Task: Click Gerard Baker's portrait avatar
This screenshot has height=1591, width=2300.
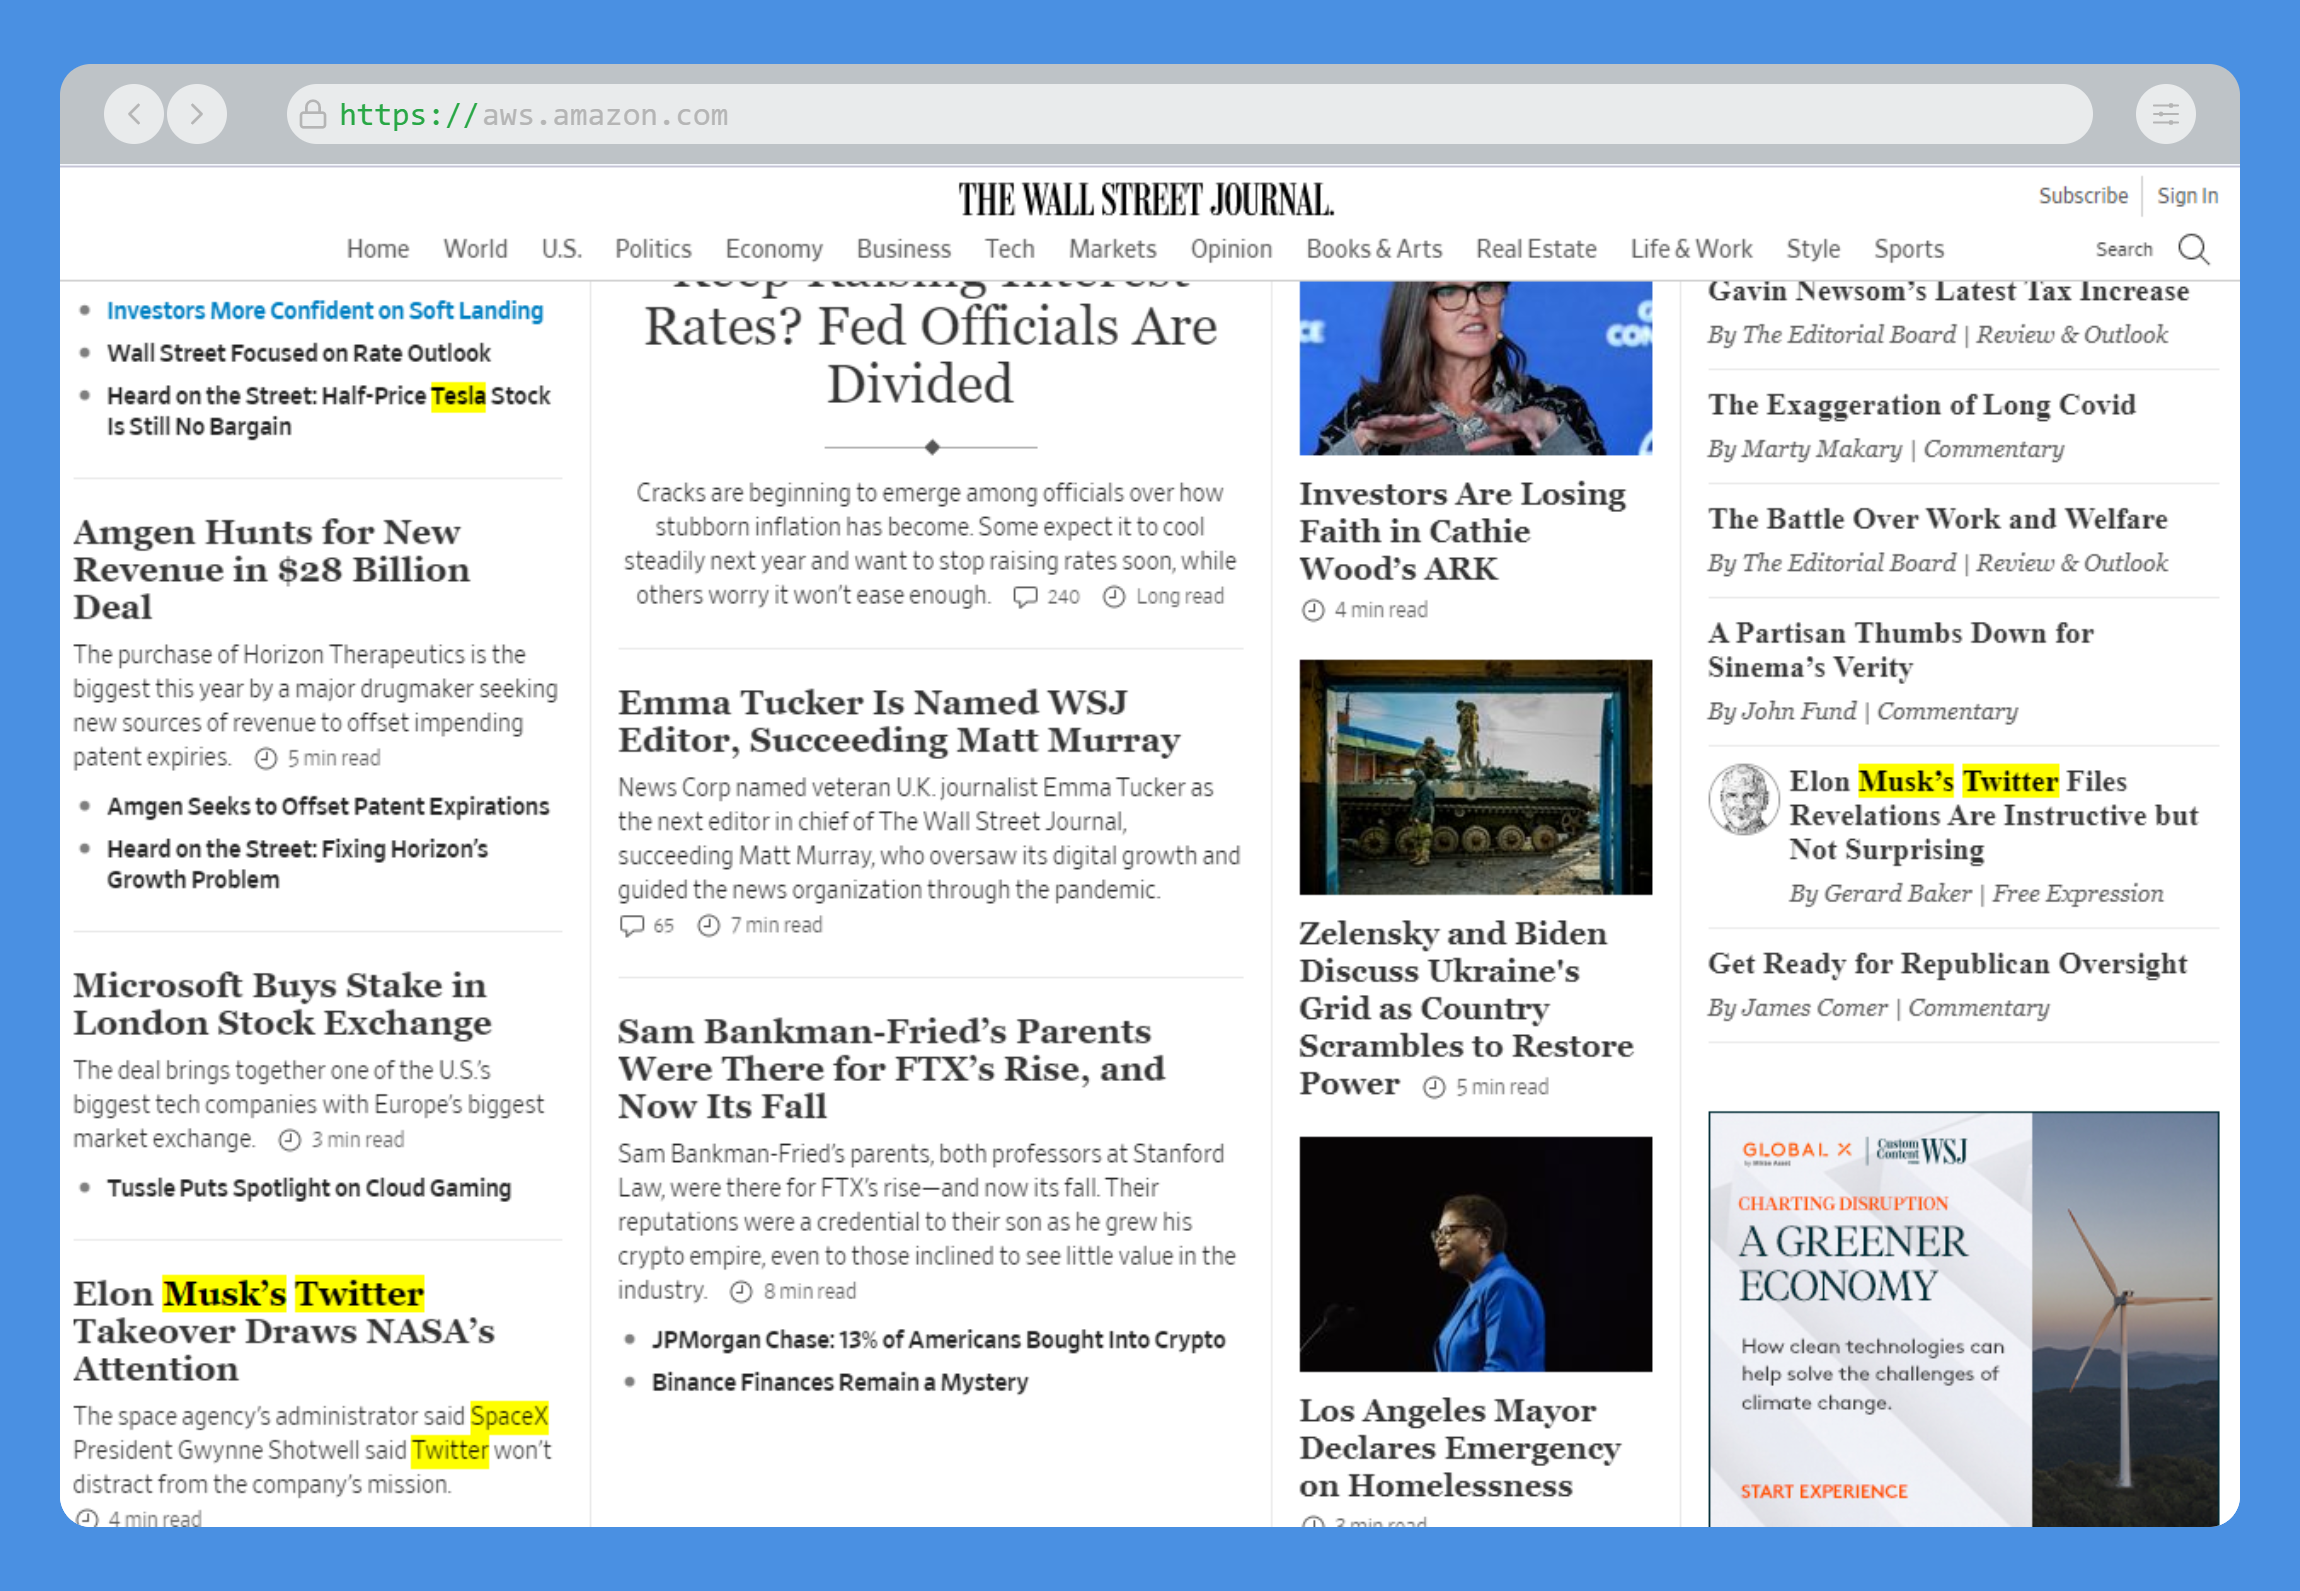Action: (1743, 799)
